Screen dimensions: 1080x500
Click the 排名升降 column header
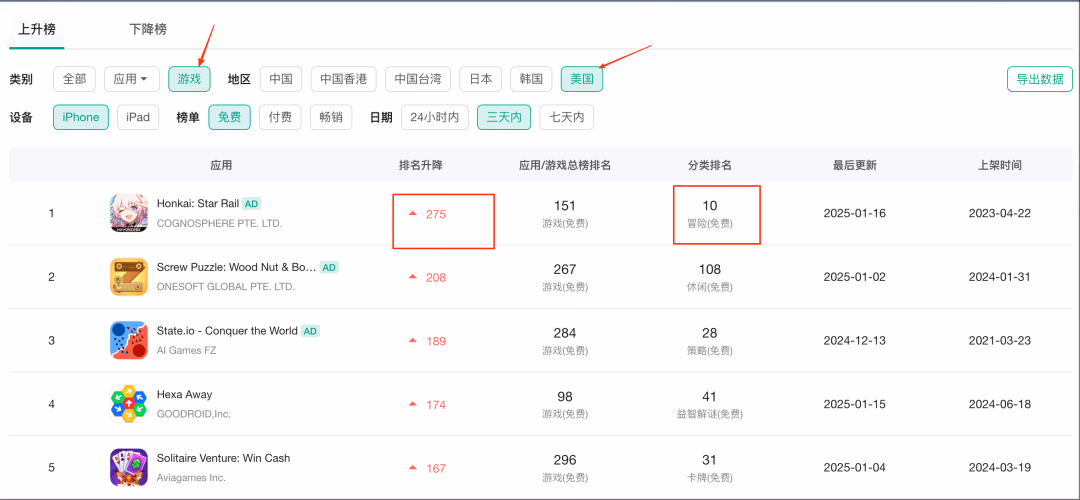click(421, 165)
